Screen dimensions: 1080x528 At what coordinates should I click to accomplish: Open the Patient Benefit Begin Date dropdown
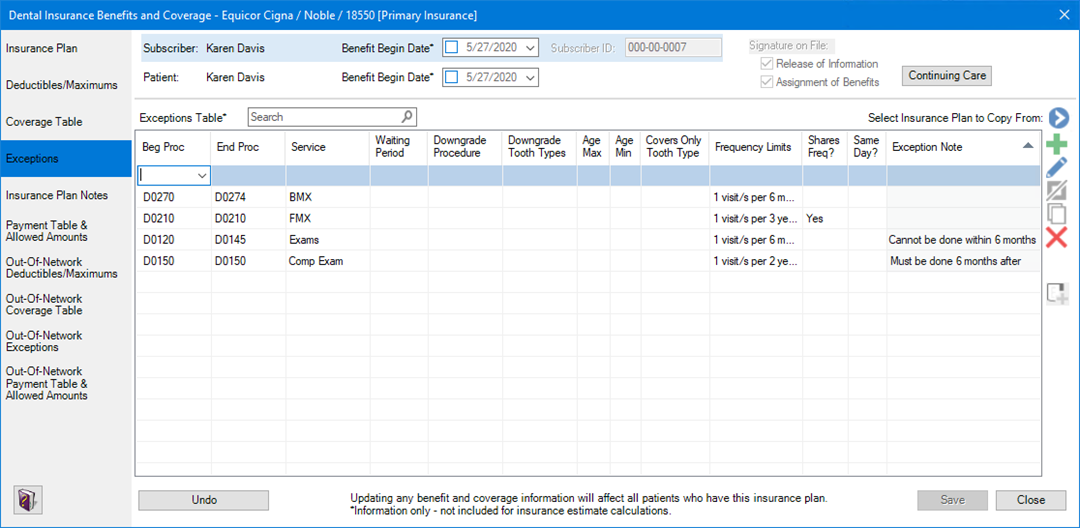point(530,77)
